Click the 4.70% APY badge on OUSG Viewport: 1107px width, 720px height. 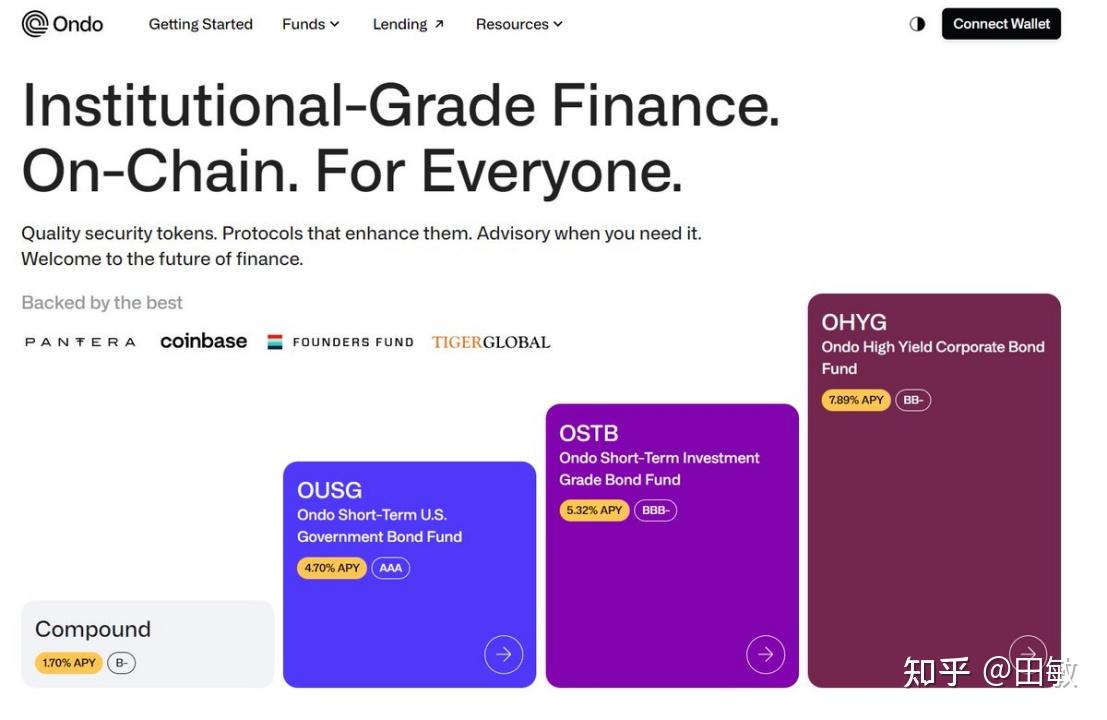(x=332, y=568)
